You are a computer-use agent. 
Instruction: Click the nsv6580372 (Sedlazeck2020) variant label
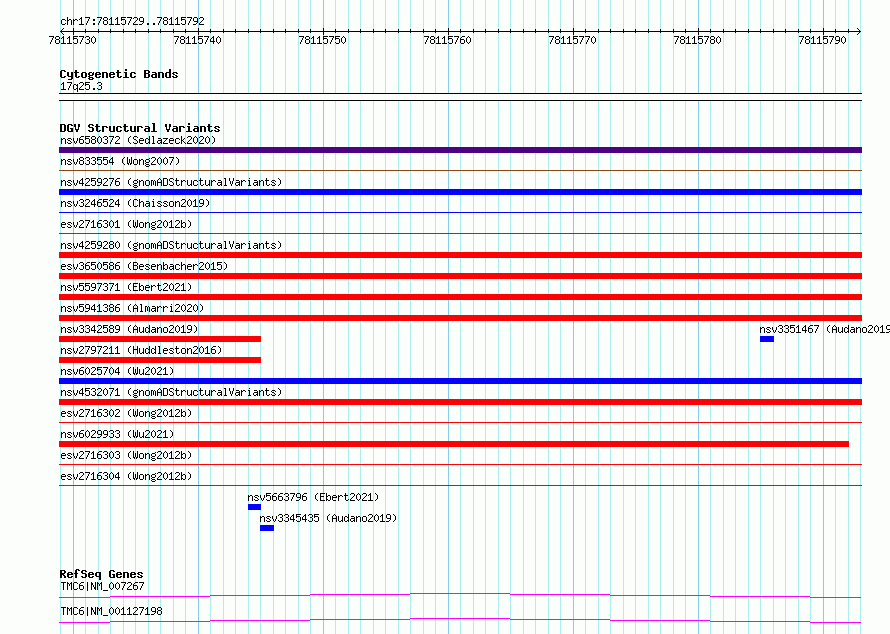click(x=138, y=140)
